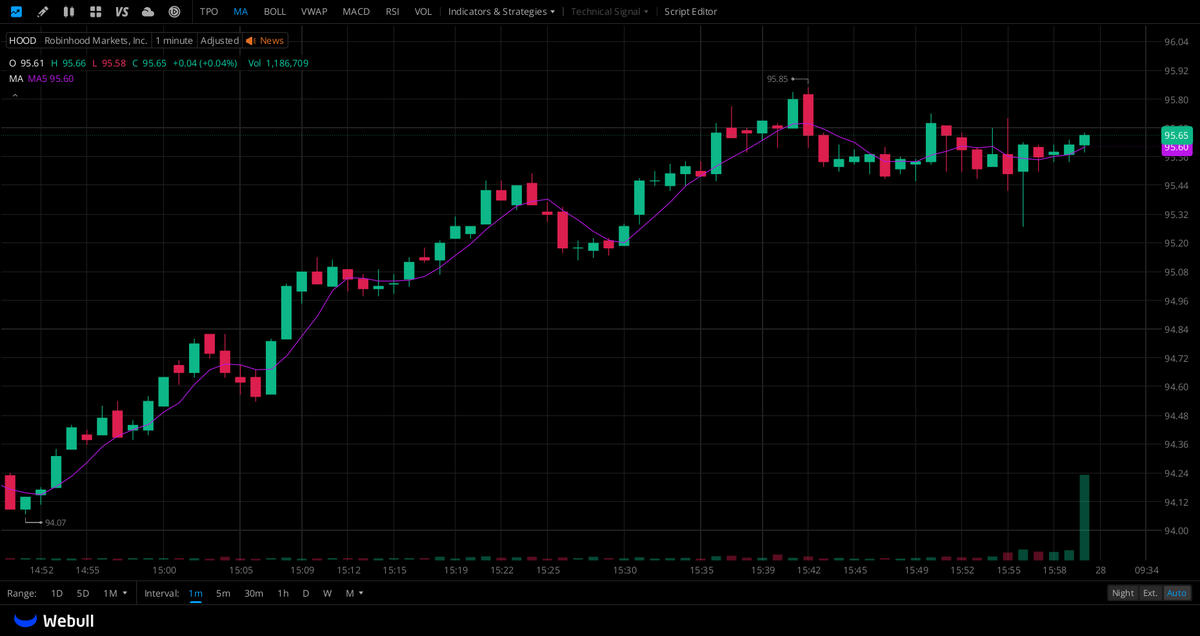Click the HOOD ticker symbol
The image size is (1200, 636).
tap(23, 41)
